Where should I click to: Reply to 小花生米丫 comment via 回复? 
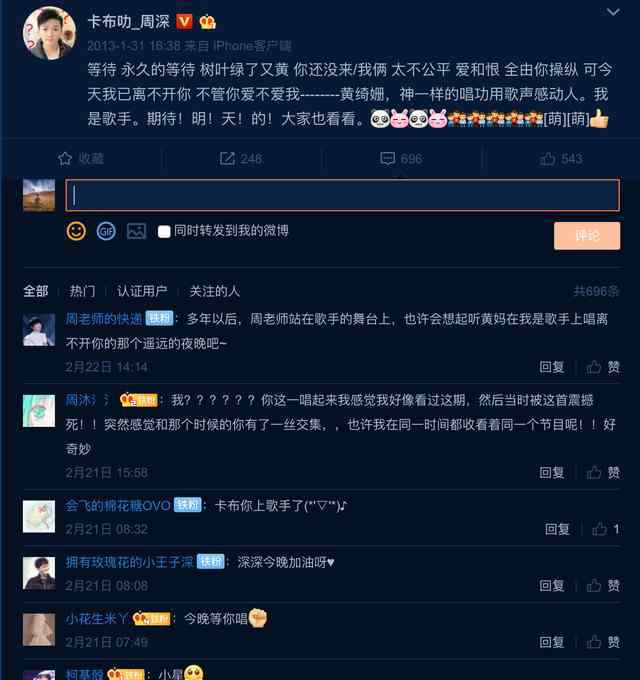[x=552, y=642]
